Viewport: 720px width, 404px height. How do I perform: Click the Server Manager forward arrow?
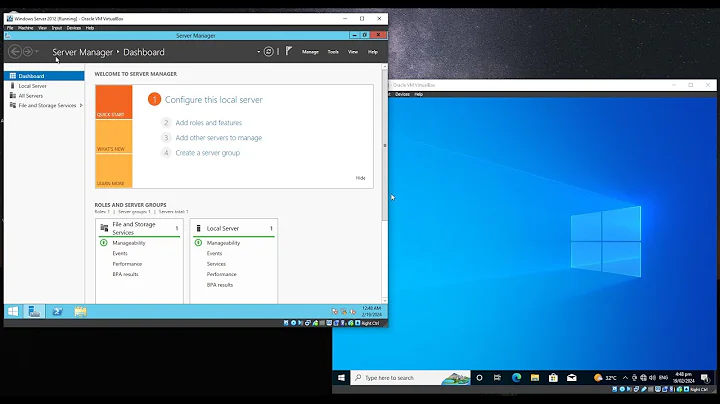[28, 52]
